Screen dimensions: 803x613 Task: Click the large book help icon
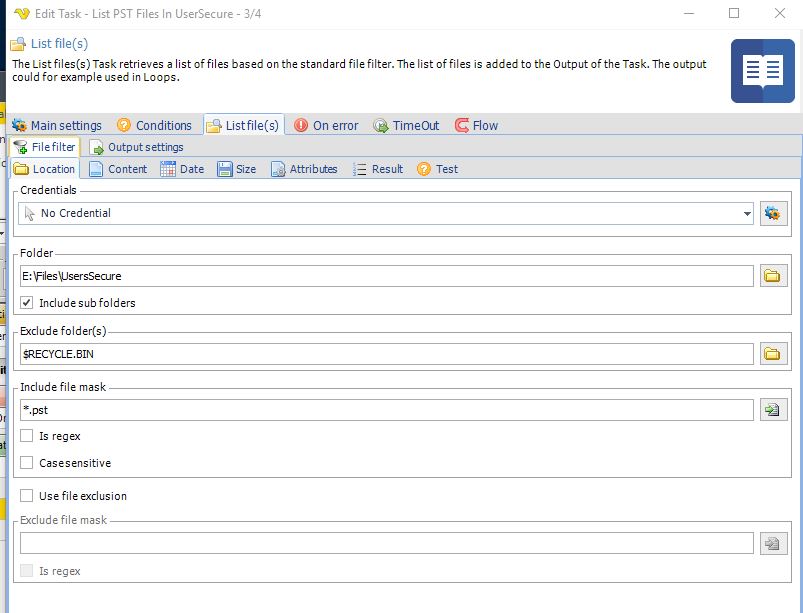(762, 72)
